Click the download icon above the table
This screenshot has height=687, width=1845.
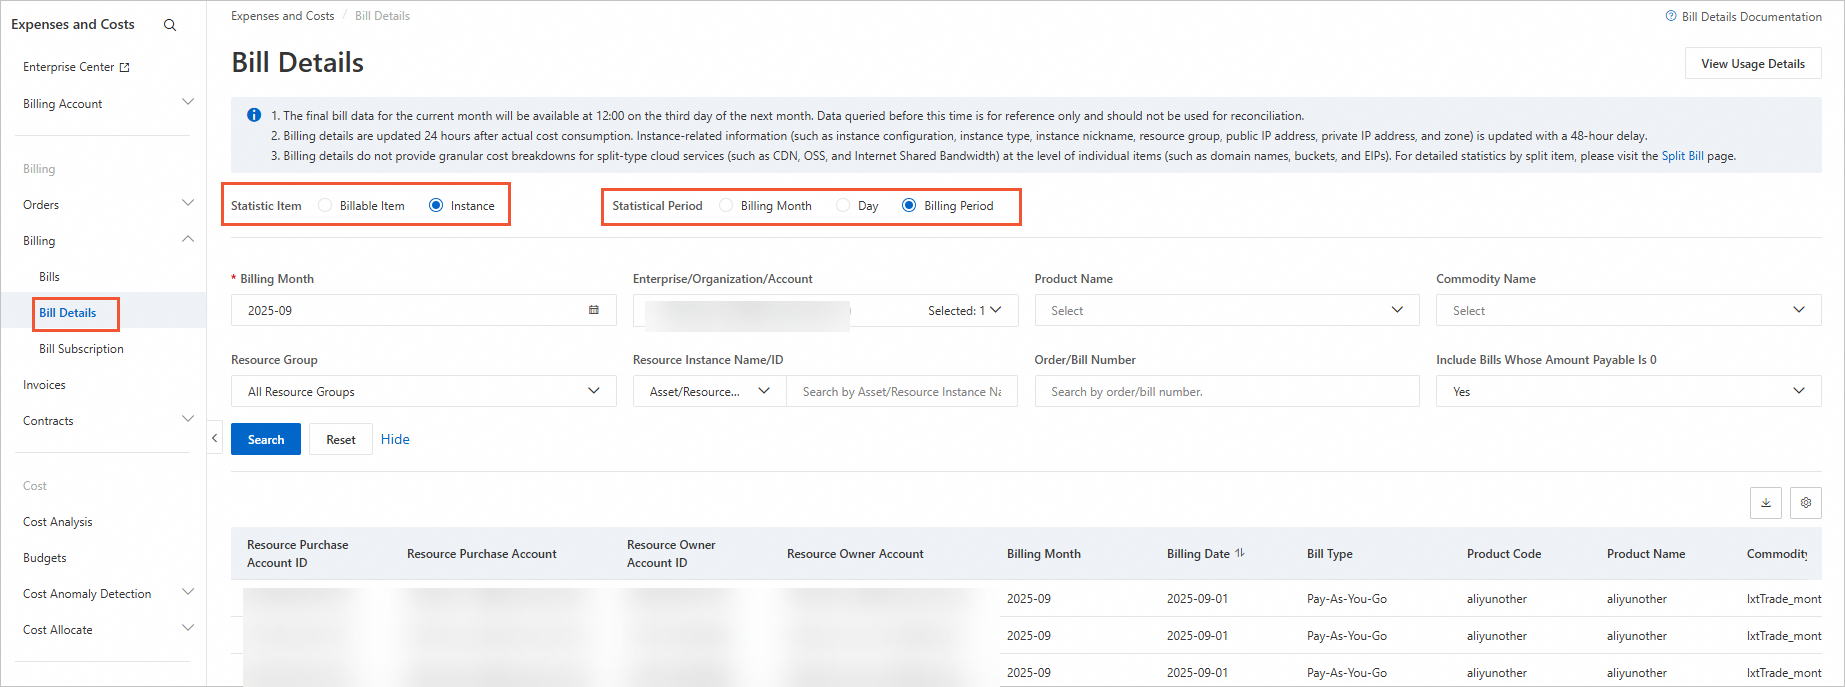click(x=1766, y=503)
